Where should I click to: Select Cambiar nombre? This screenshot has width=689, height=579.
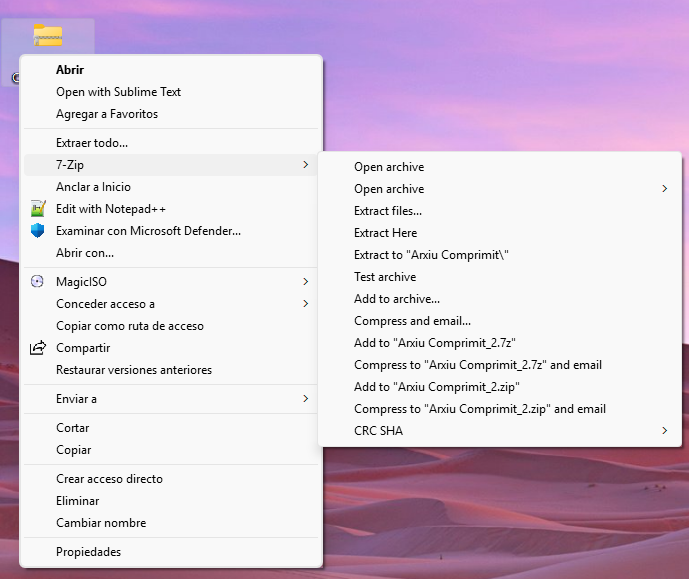170,522
